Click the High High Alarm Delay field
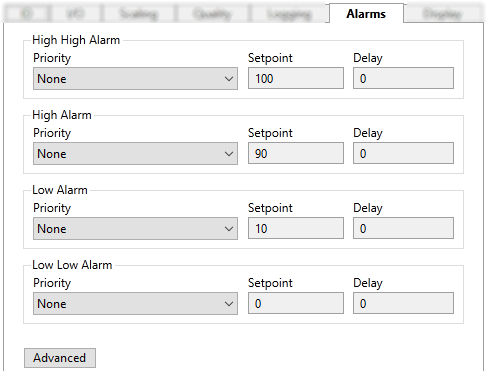 coord(403,78)
